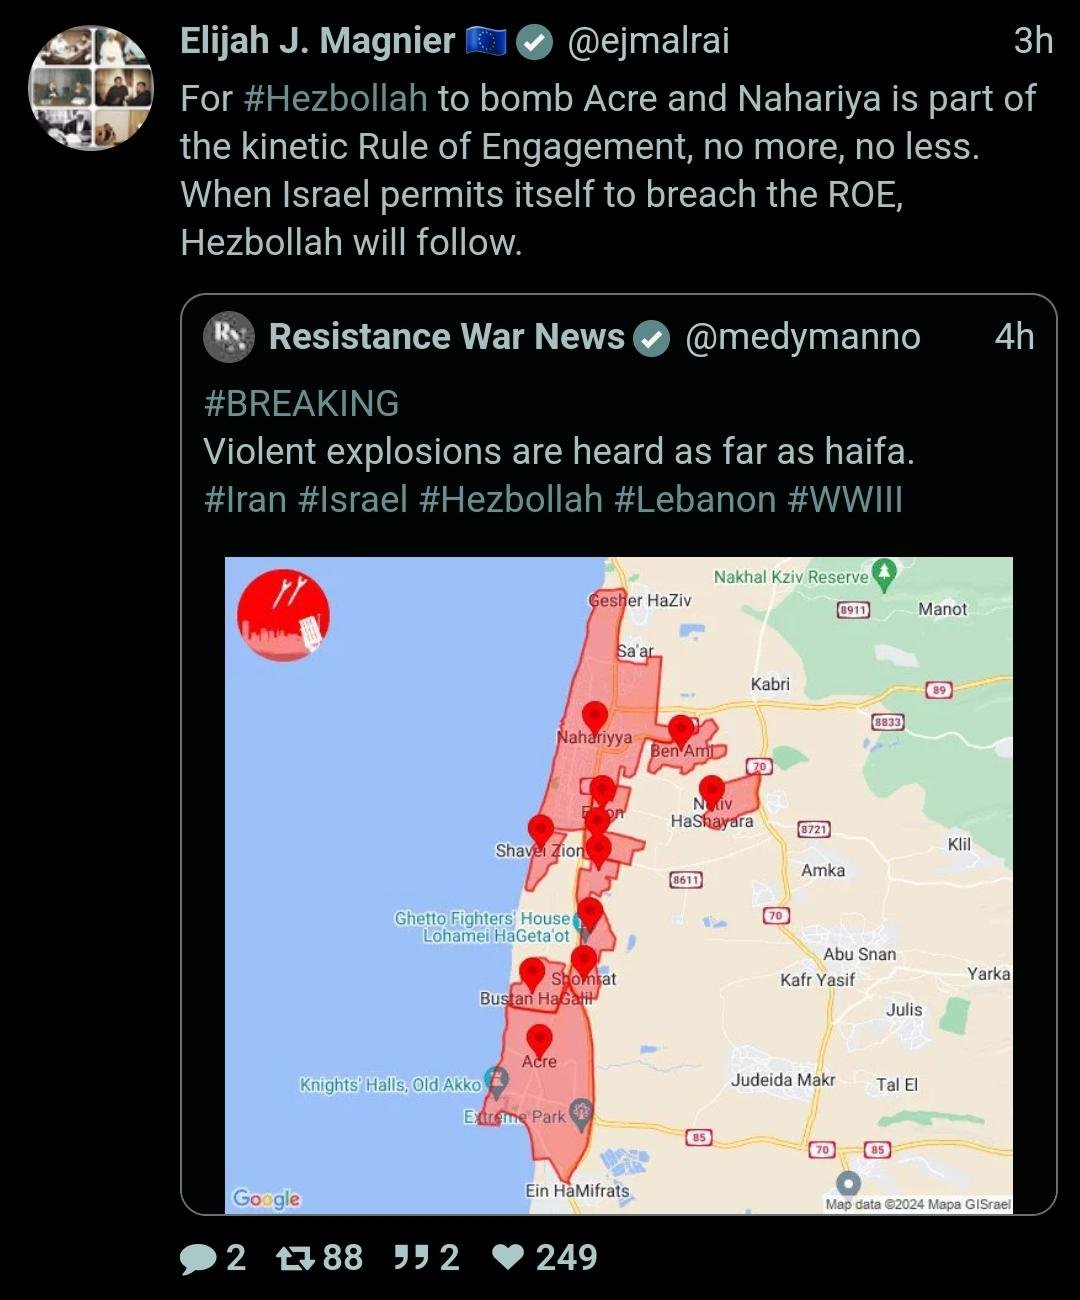Click the red rocket alert logo

[x=283, y=615]
